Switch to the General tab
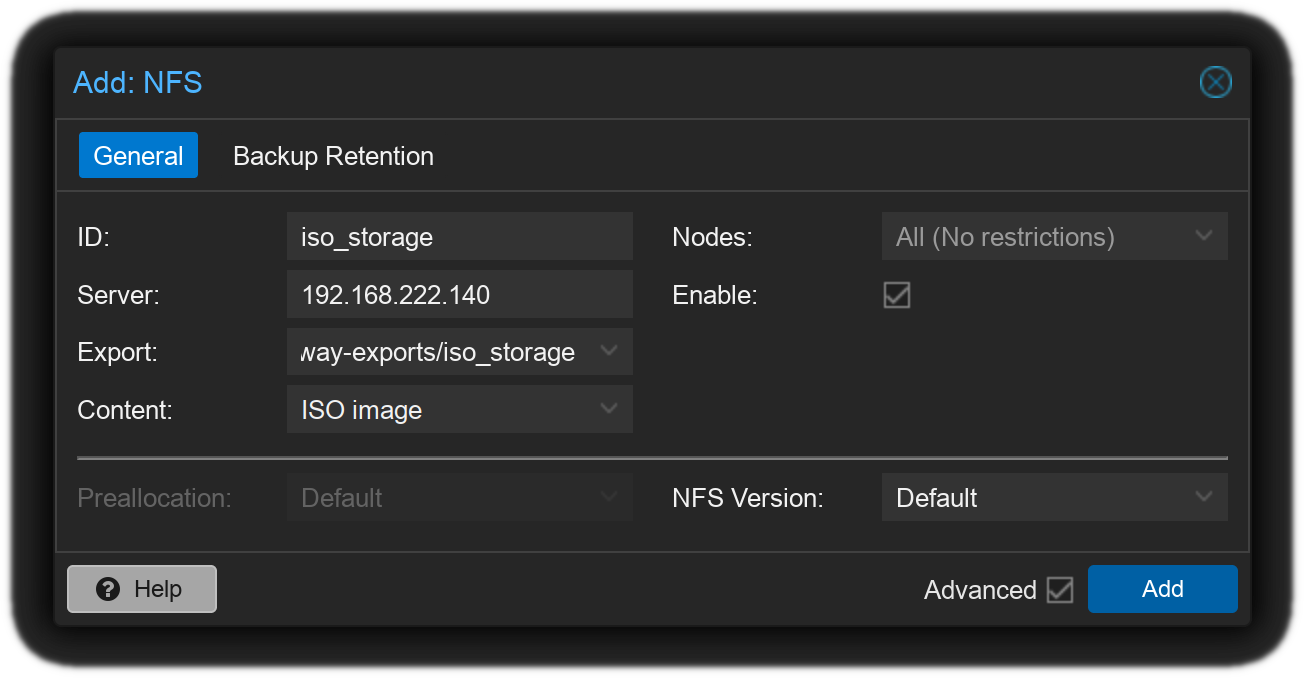Viewport: 1304px width, 678px height. 138,156
